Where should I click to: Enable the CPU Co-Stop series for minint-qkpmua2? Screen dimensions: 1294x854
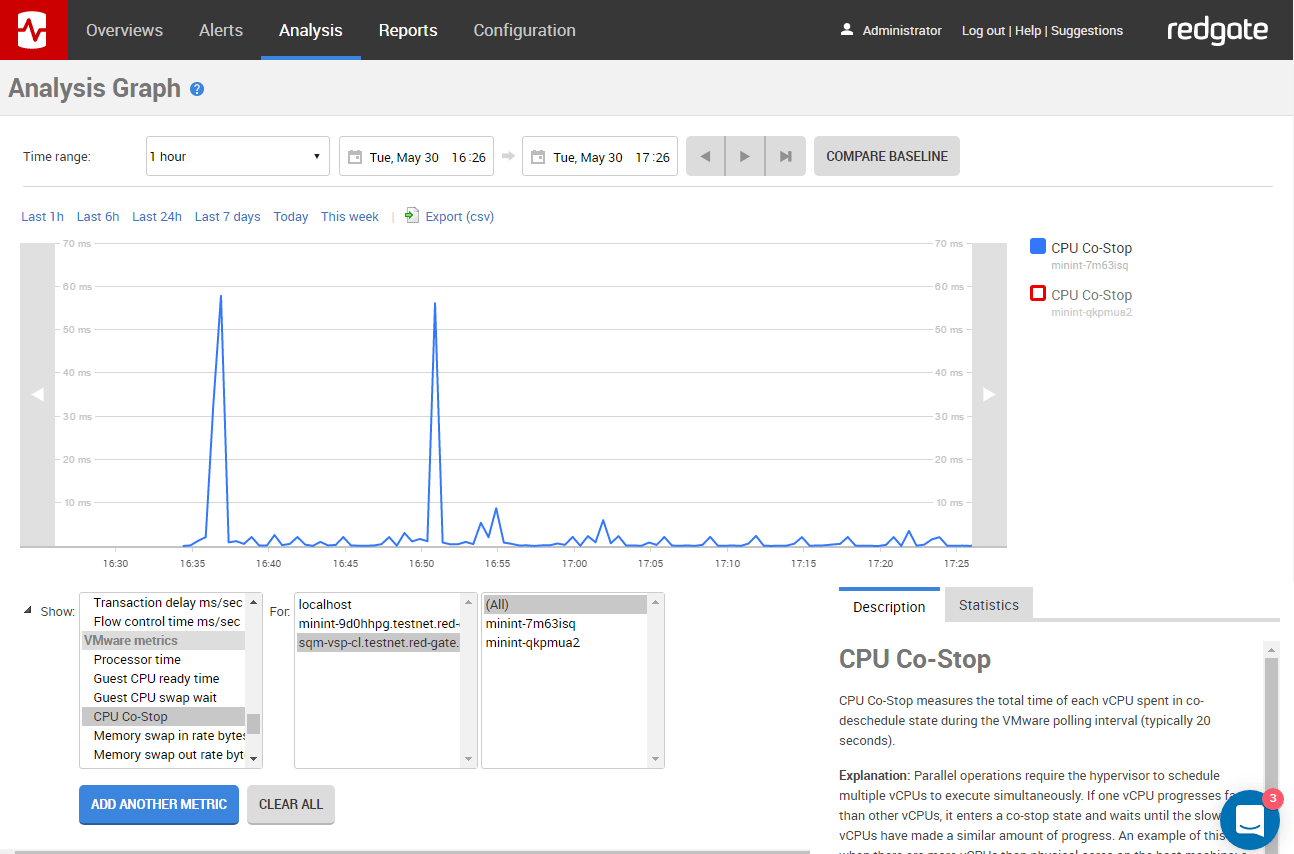[1037, 293]
